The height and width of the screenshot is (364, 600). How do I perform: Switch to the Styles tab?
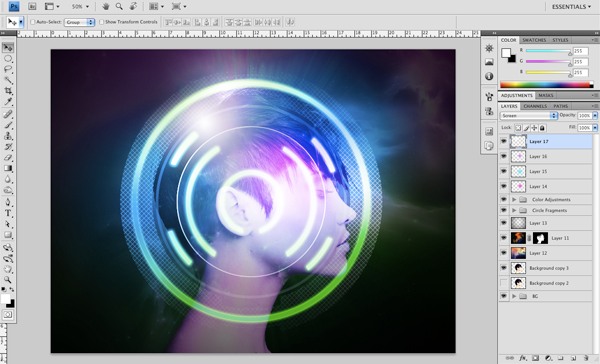pos(560,40)
